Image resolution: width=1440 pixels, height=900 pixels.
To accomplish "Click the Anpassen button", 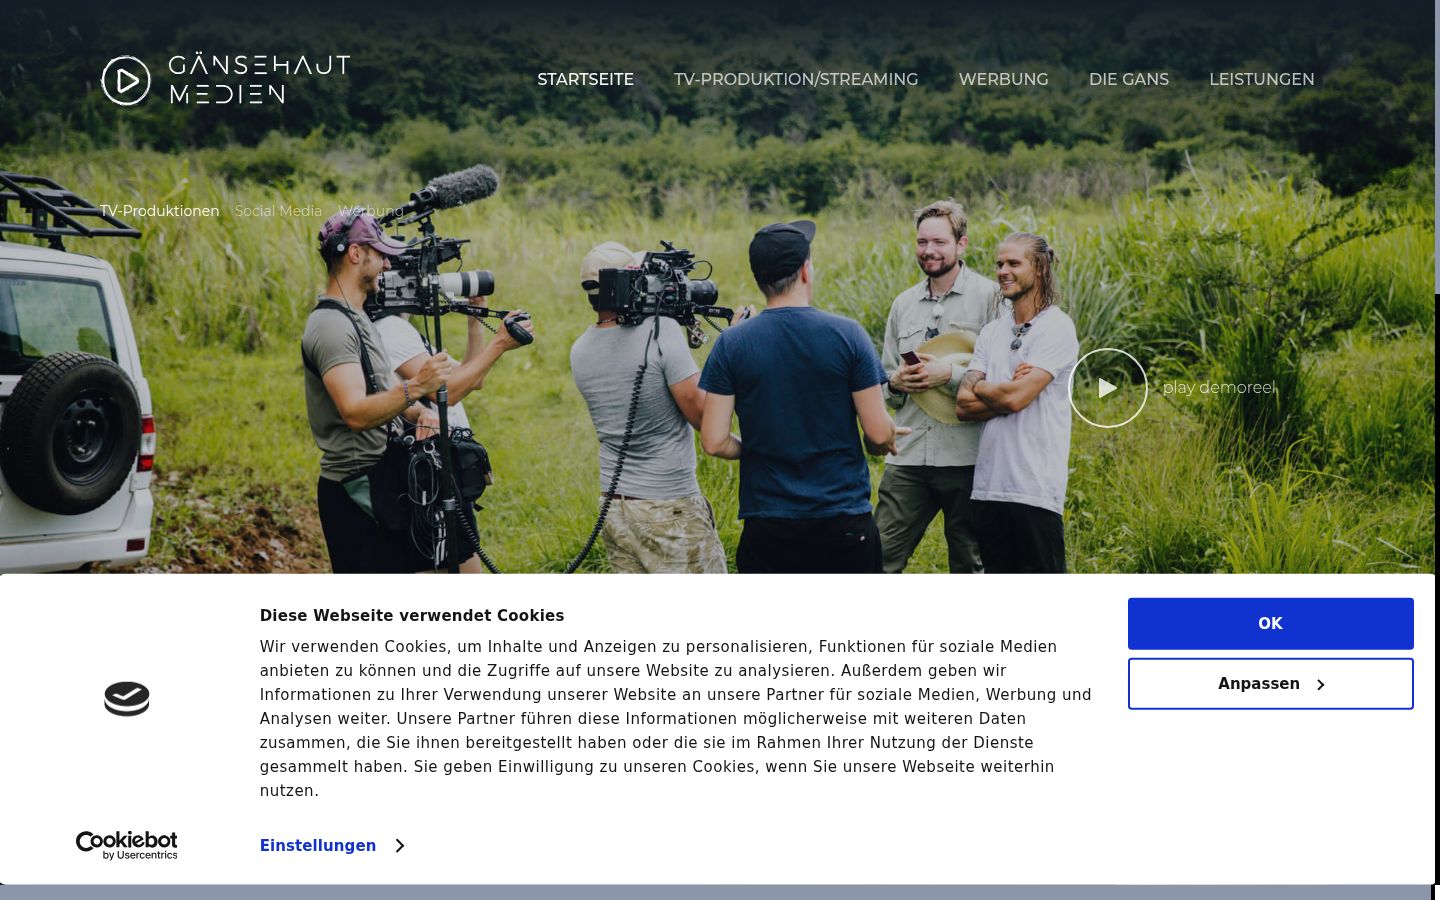I will point(1270,684).
